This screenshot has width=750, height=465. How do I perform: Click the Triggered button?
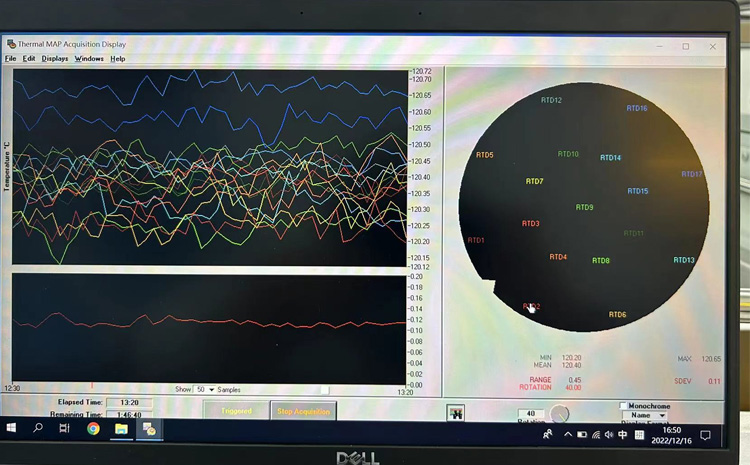click(x=236, y=410)
